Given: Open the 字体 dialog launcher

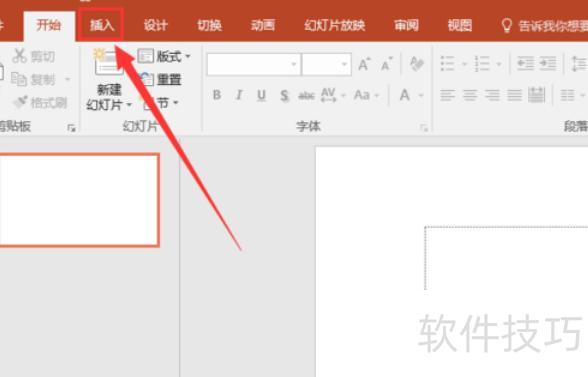Looking at the screenshot, I should 424,128.
